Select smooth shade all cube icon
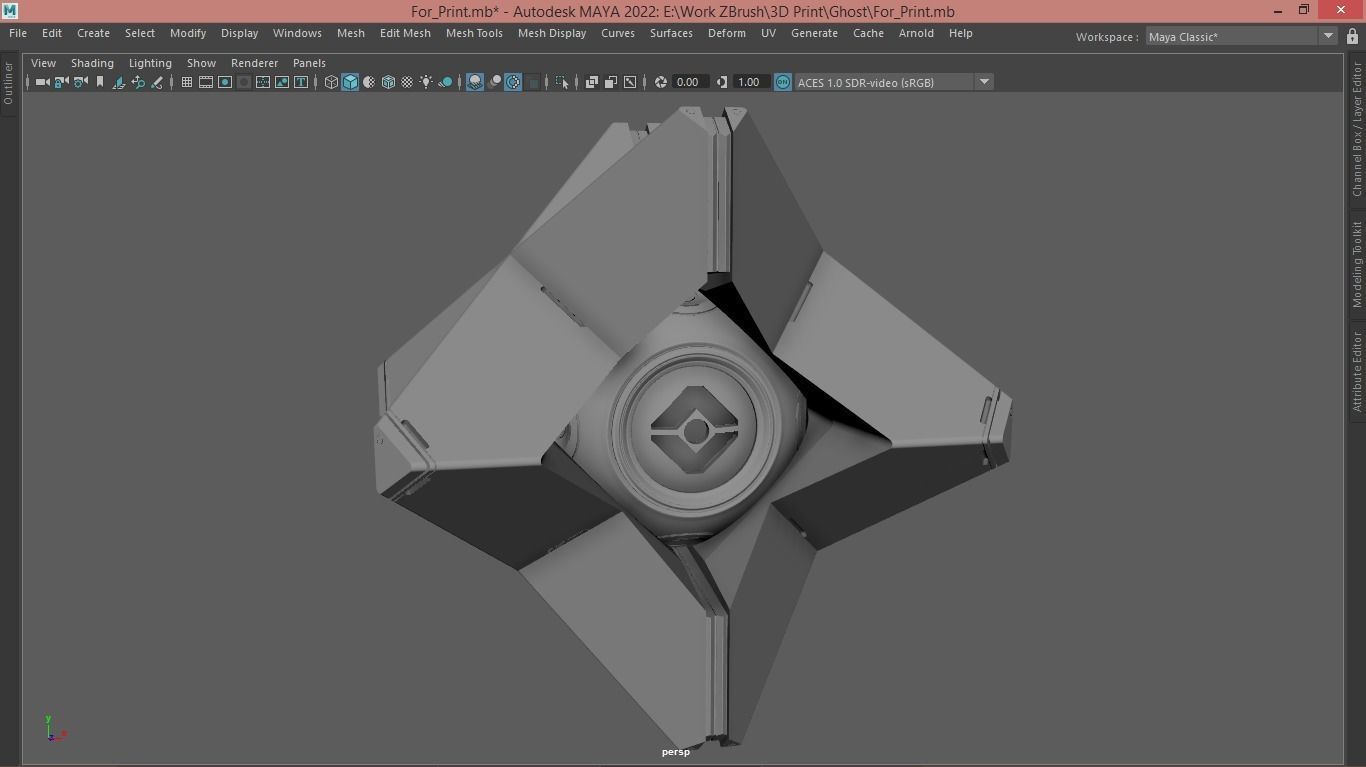The image size is (1366, 767). (x=350, y=82)
